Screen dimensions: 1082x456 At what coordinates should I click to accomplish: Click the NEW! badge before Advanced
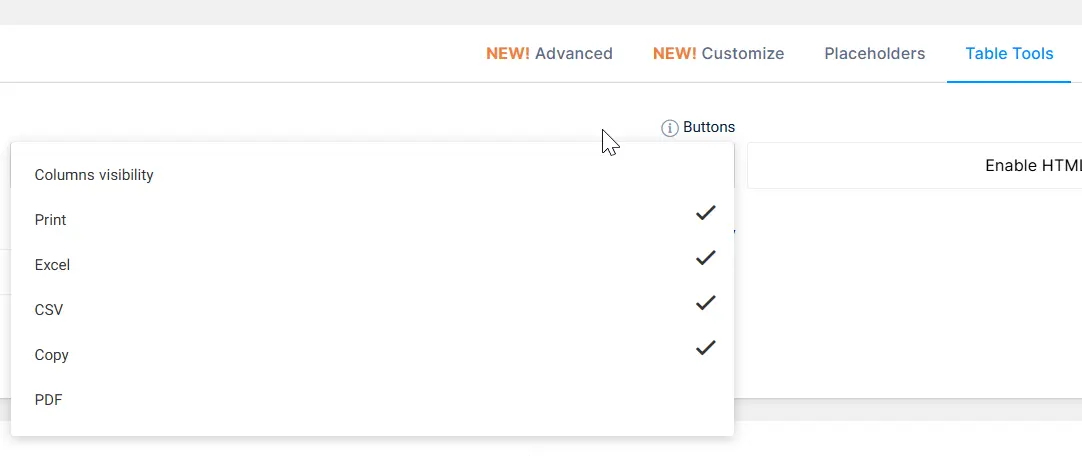[x=508, y=53]
